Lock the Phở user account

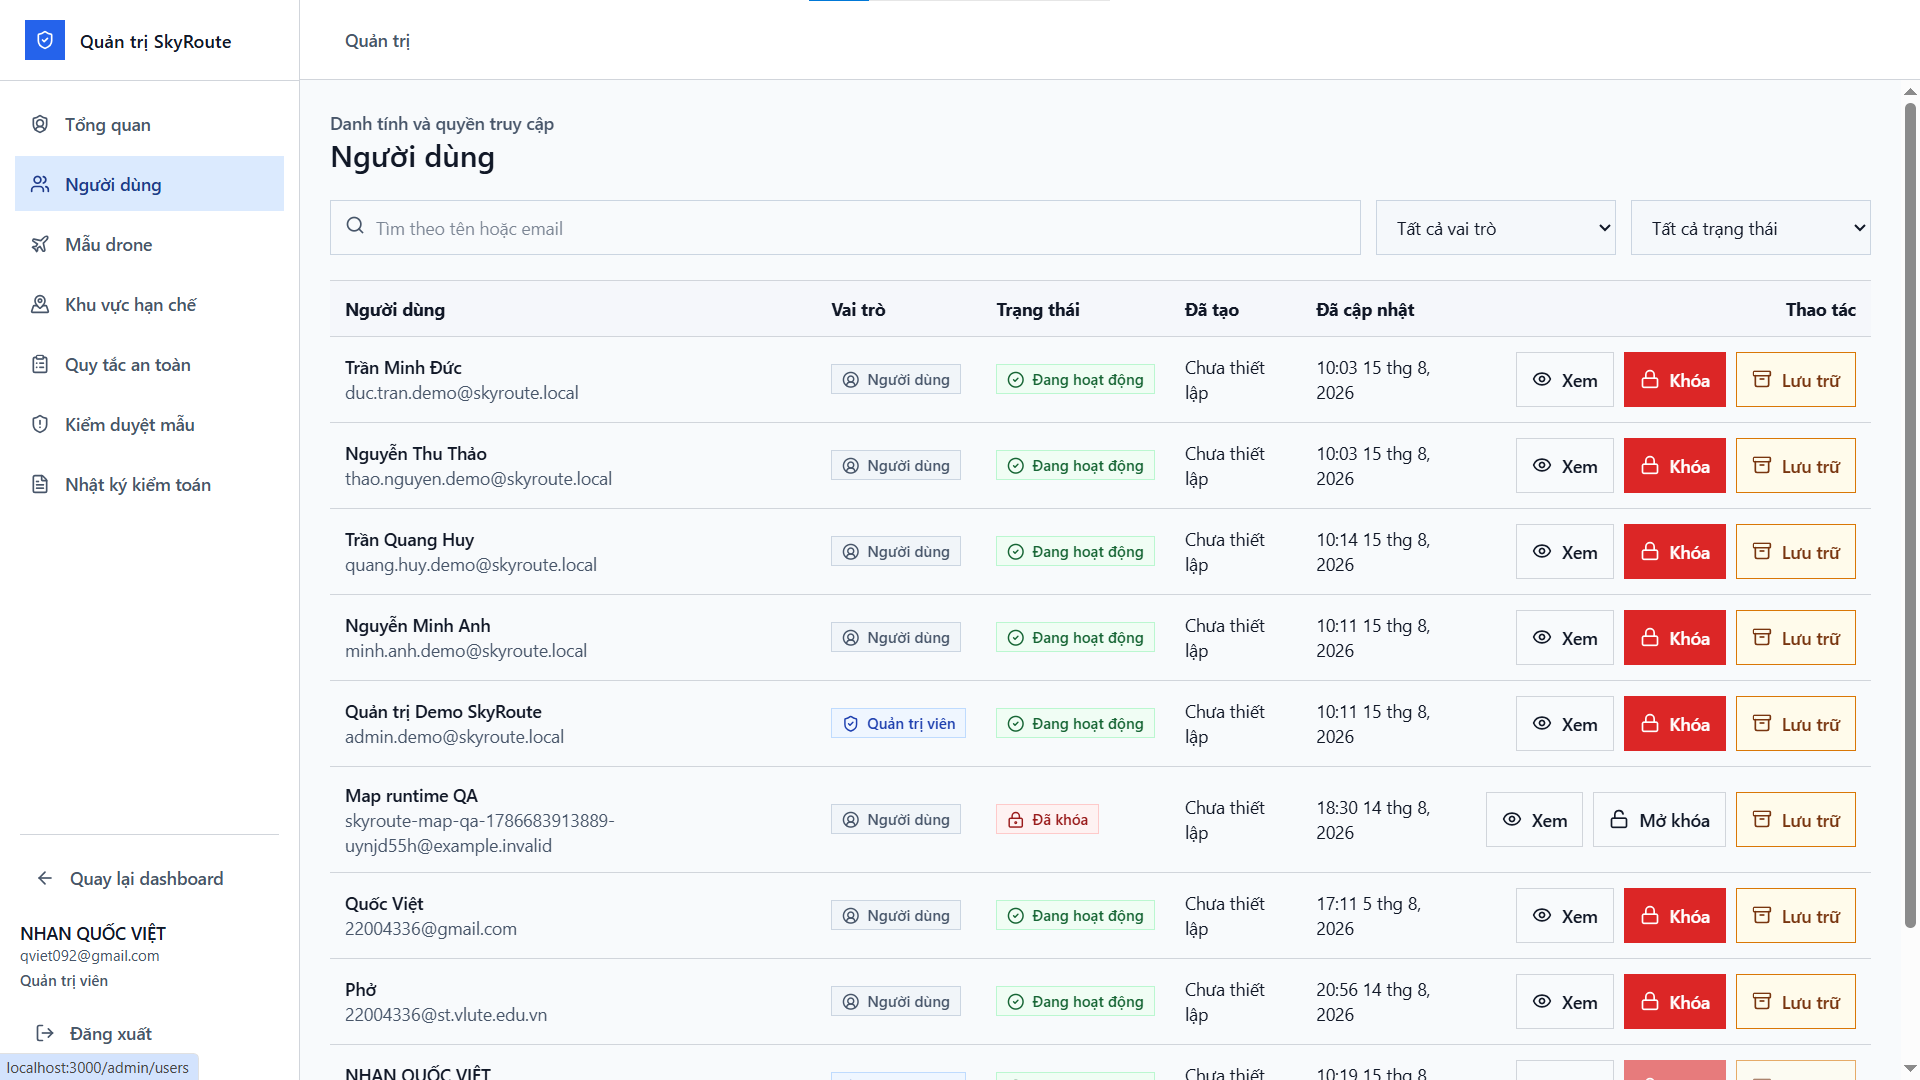pos(1674,1002)
